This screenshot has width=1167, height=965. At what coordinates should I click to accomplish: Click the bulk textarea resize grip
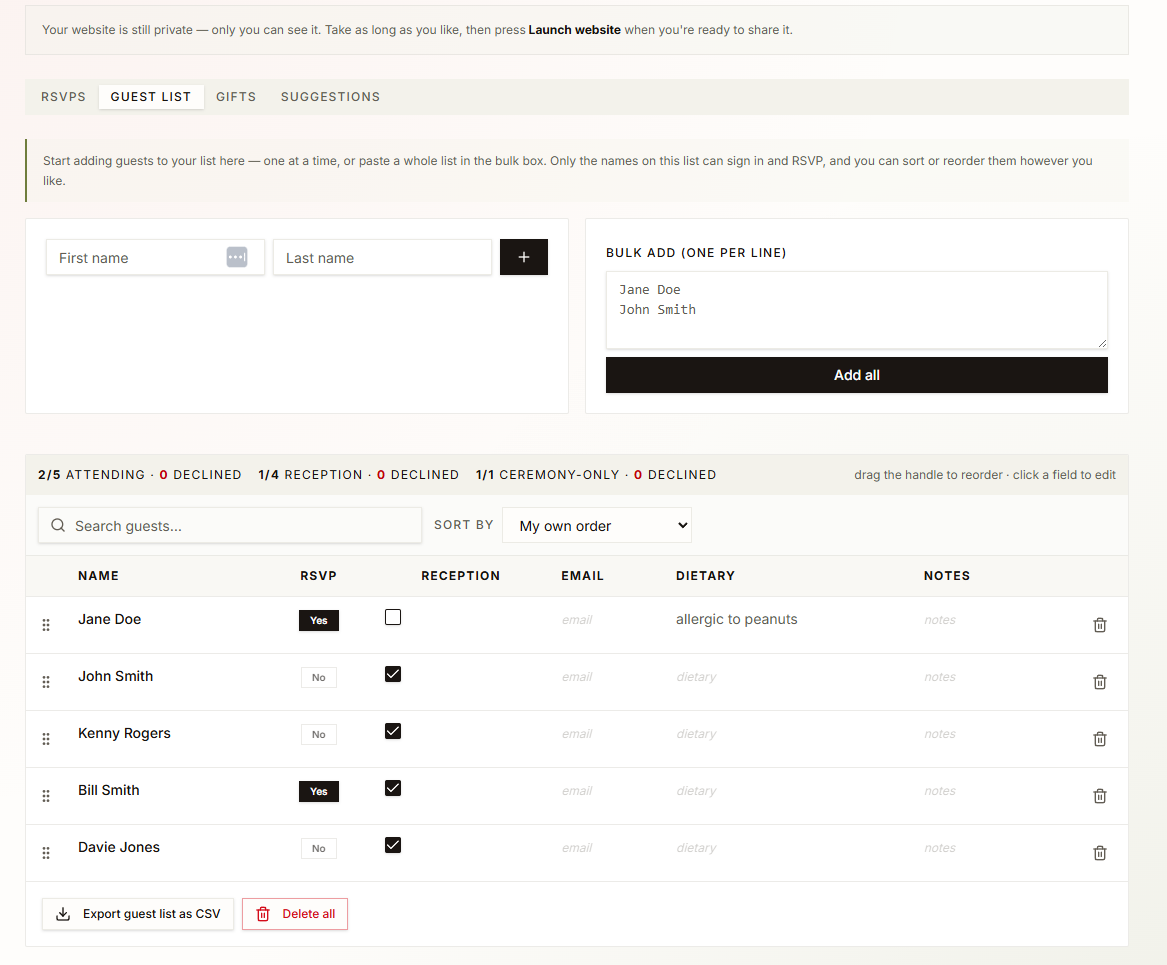(x=1102, y=343)
